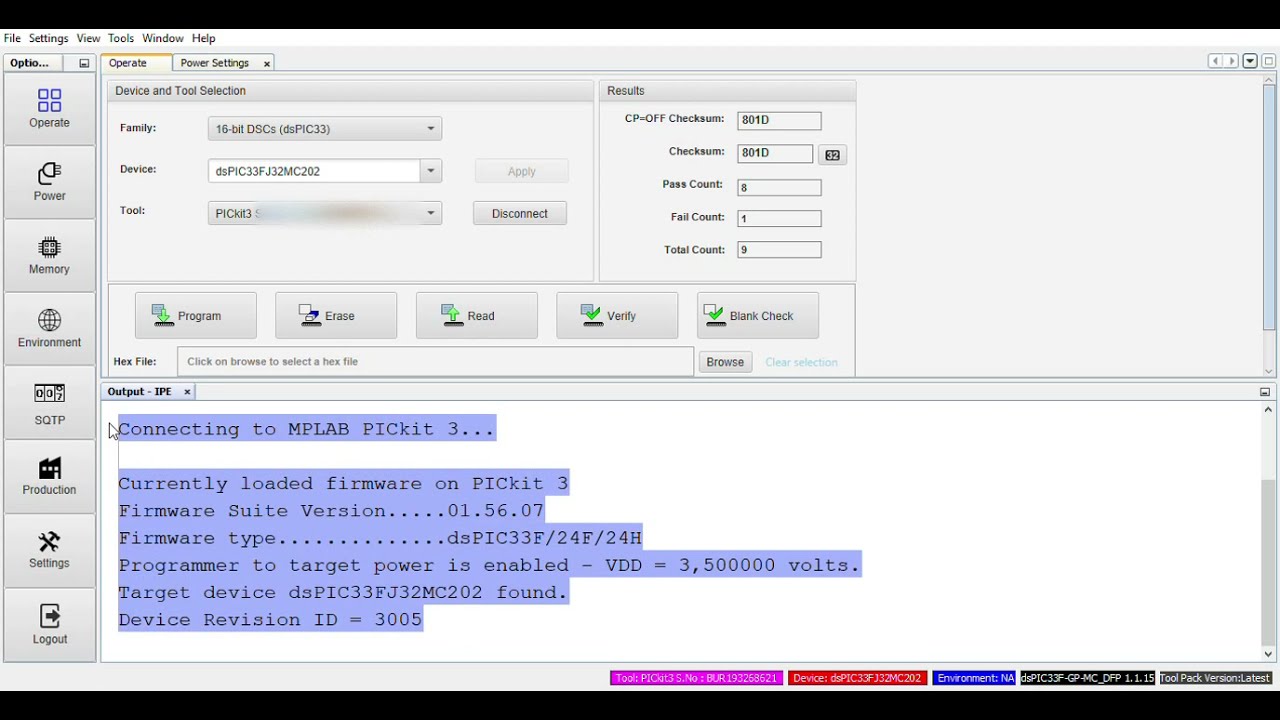Click the Total Count field
1280x720 pixels.
[779, 250]
